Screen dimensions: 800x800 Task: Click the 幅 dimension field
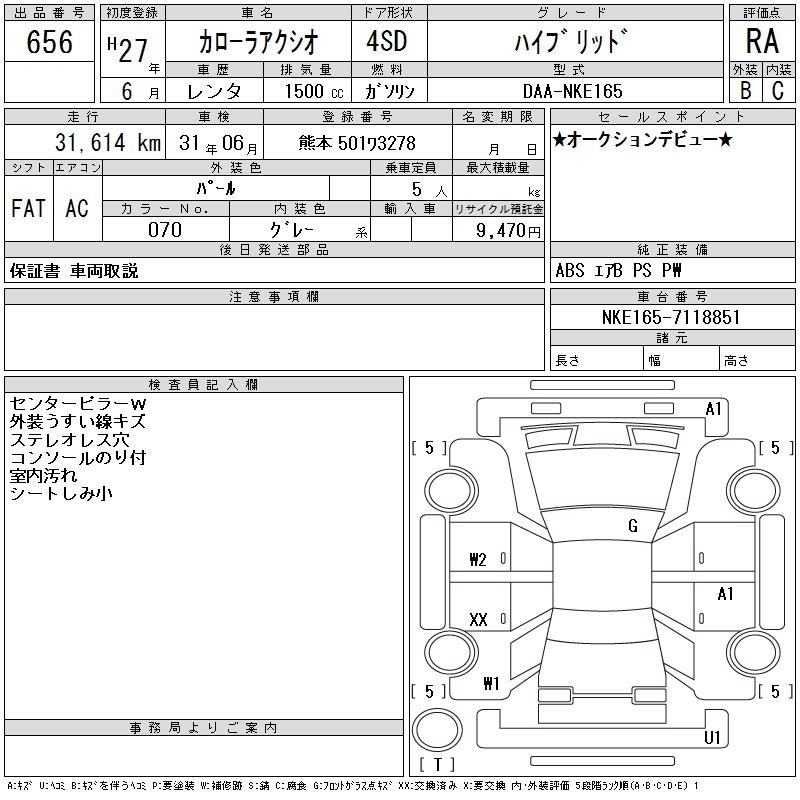pyautogui.click(x=681, y=358)
